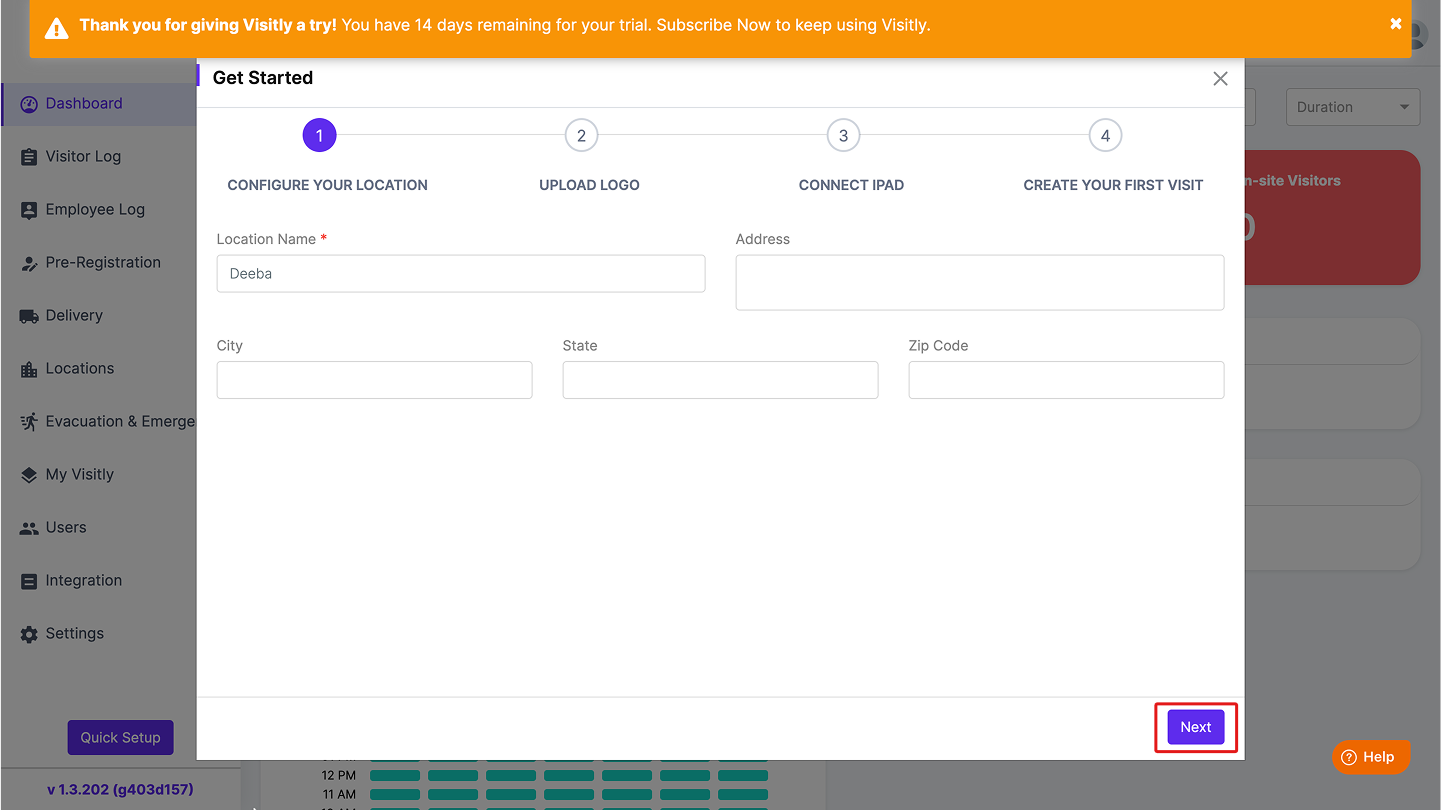Viewport: 1441px width, 811px height.
Task: Click the 12 PM chart row label
Action: [x=339, y=775]
